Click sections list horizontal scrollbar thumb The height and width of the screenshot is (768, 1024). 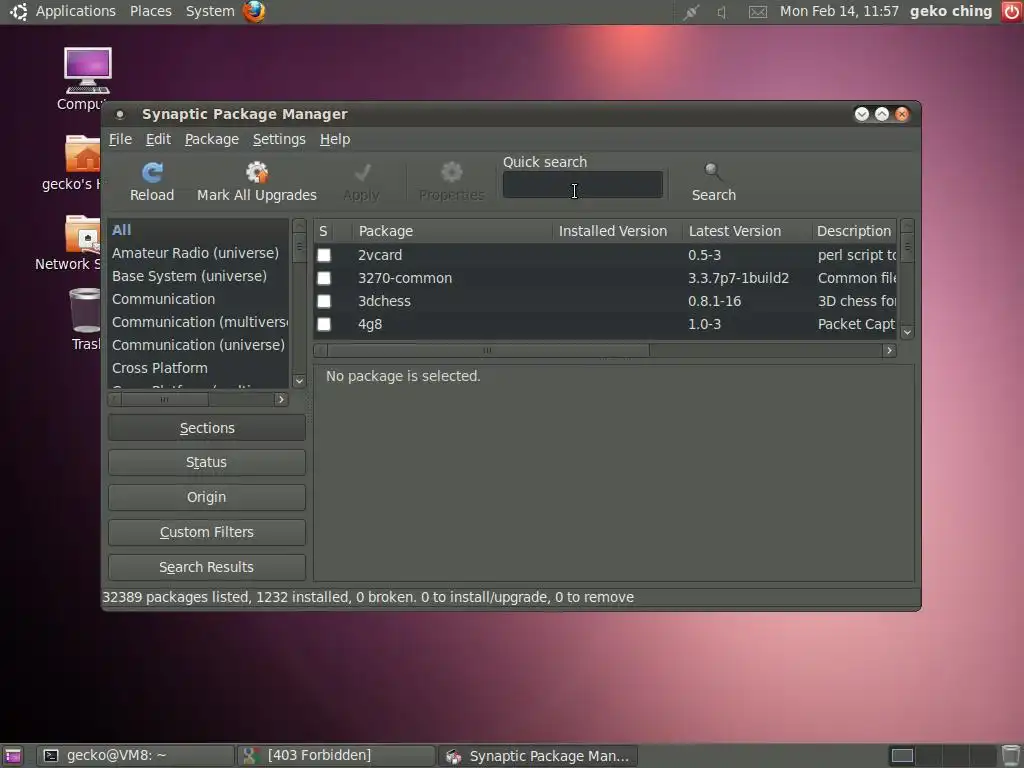tap(165, 399)
